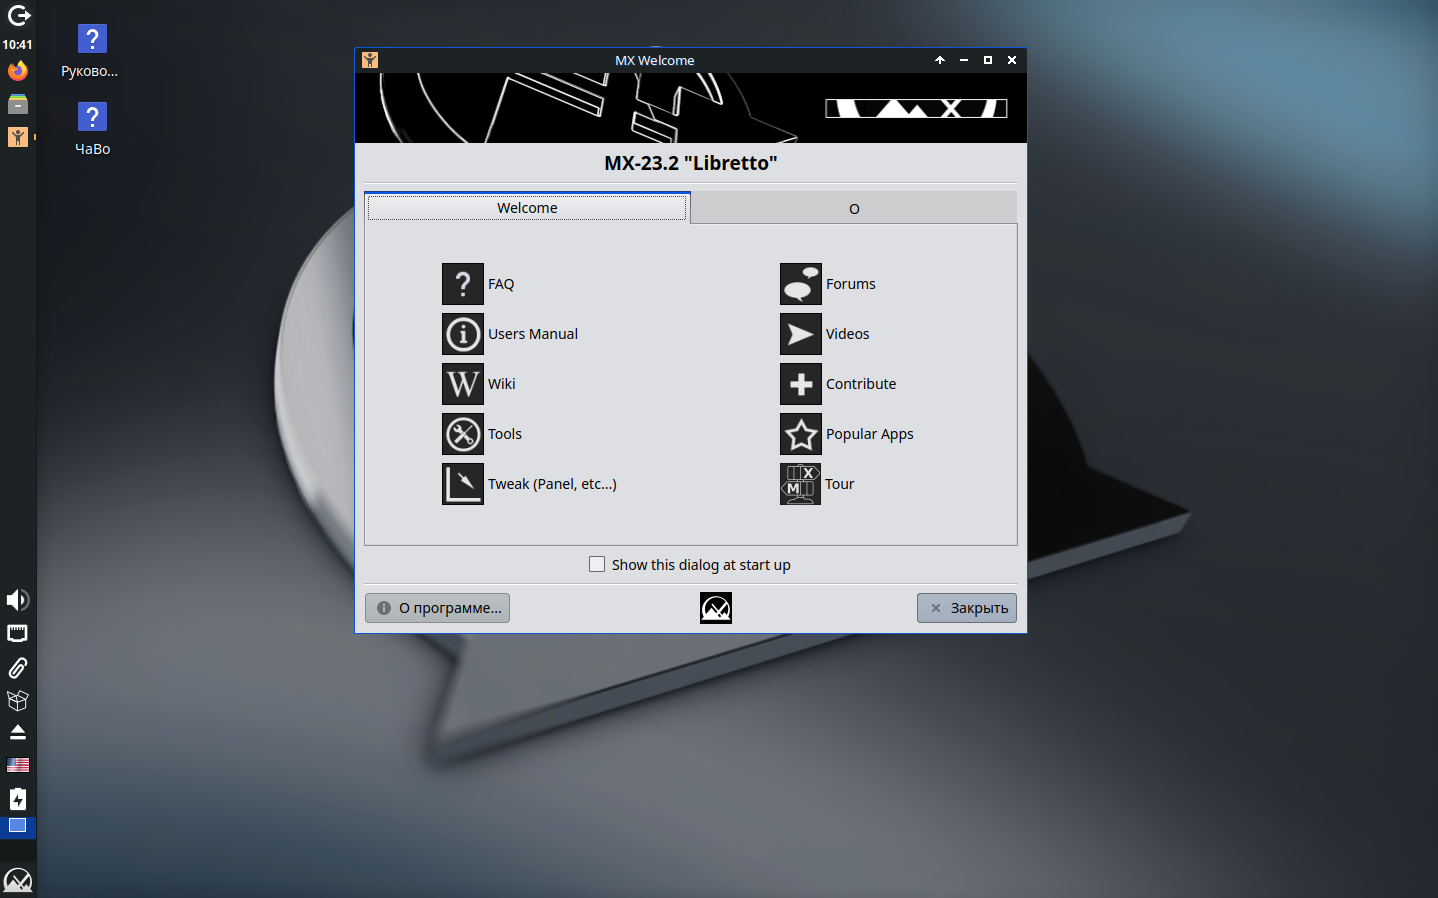This screenshot has height=898, width=1438.
Task: Visit Forums via the speech bubbles icon
Action: tap(801, 284)
